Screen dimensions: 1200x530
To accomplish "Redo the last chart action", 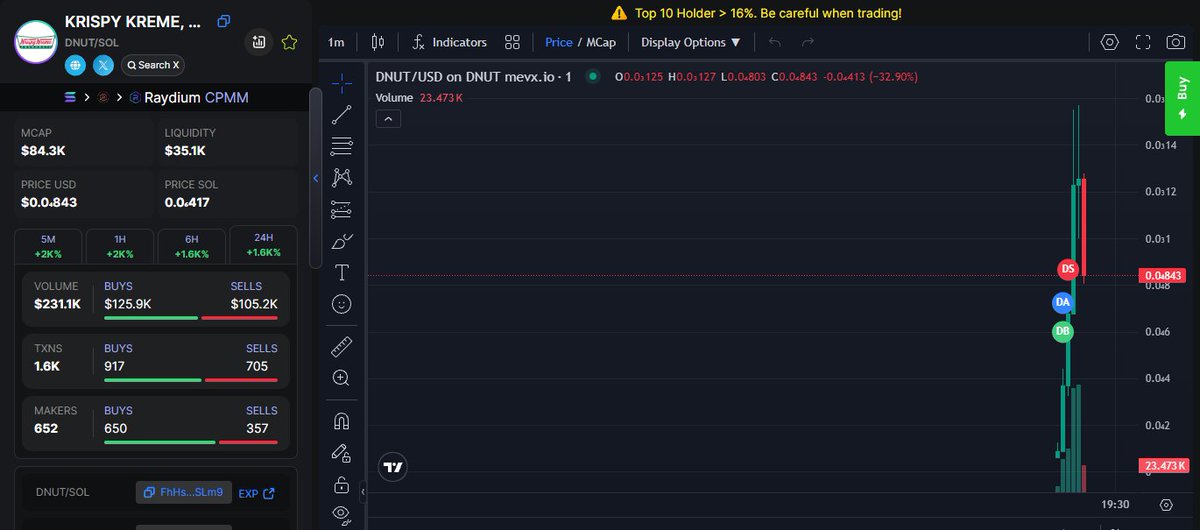I will [808, 42].
